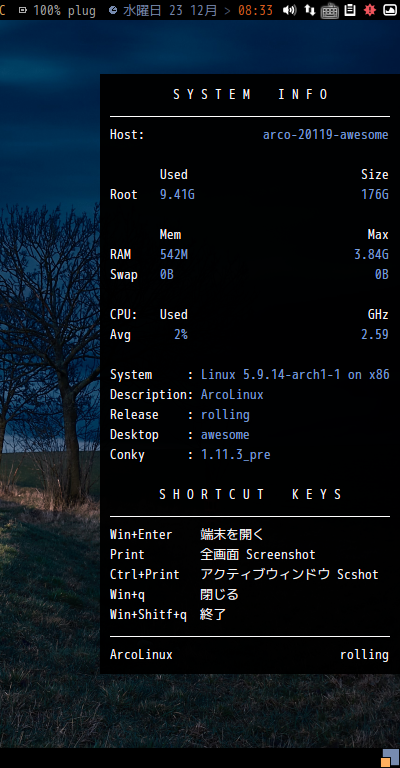Click the "端末を開く" description text

click(x=232, y=534)
